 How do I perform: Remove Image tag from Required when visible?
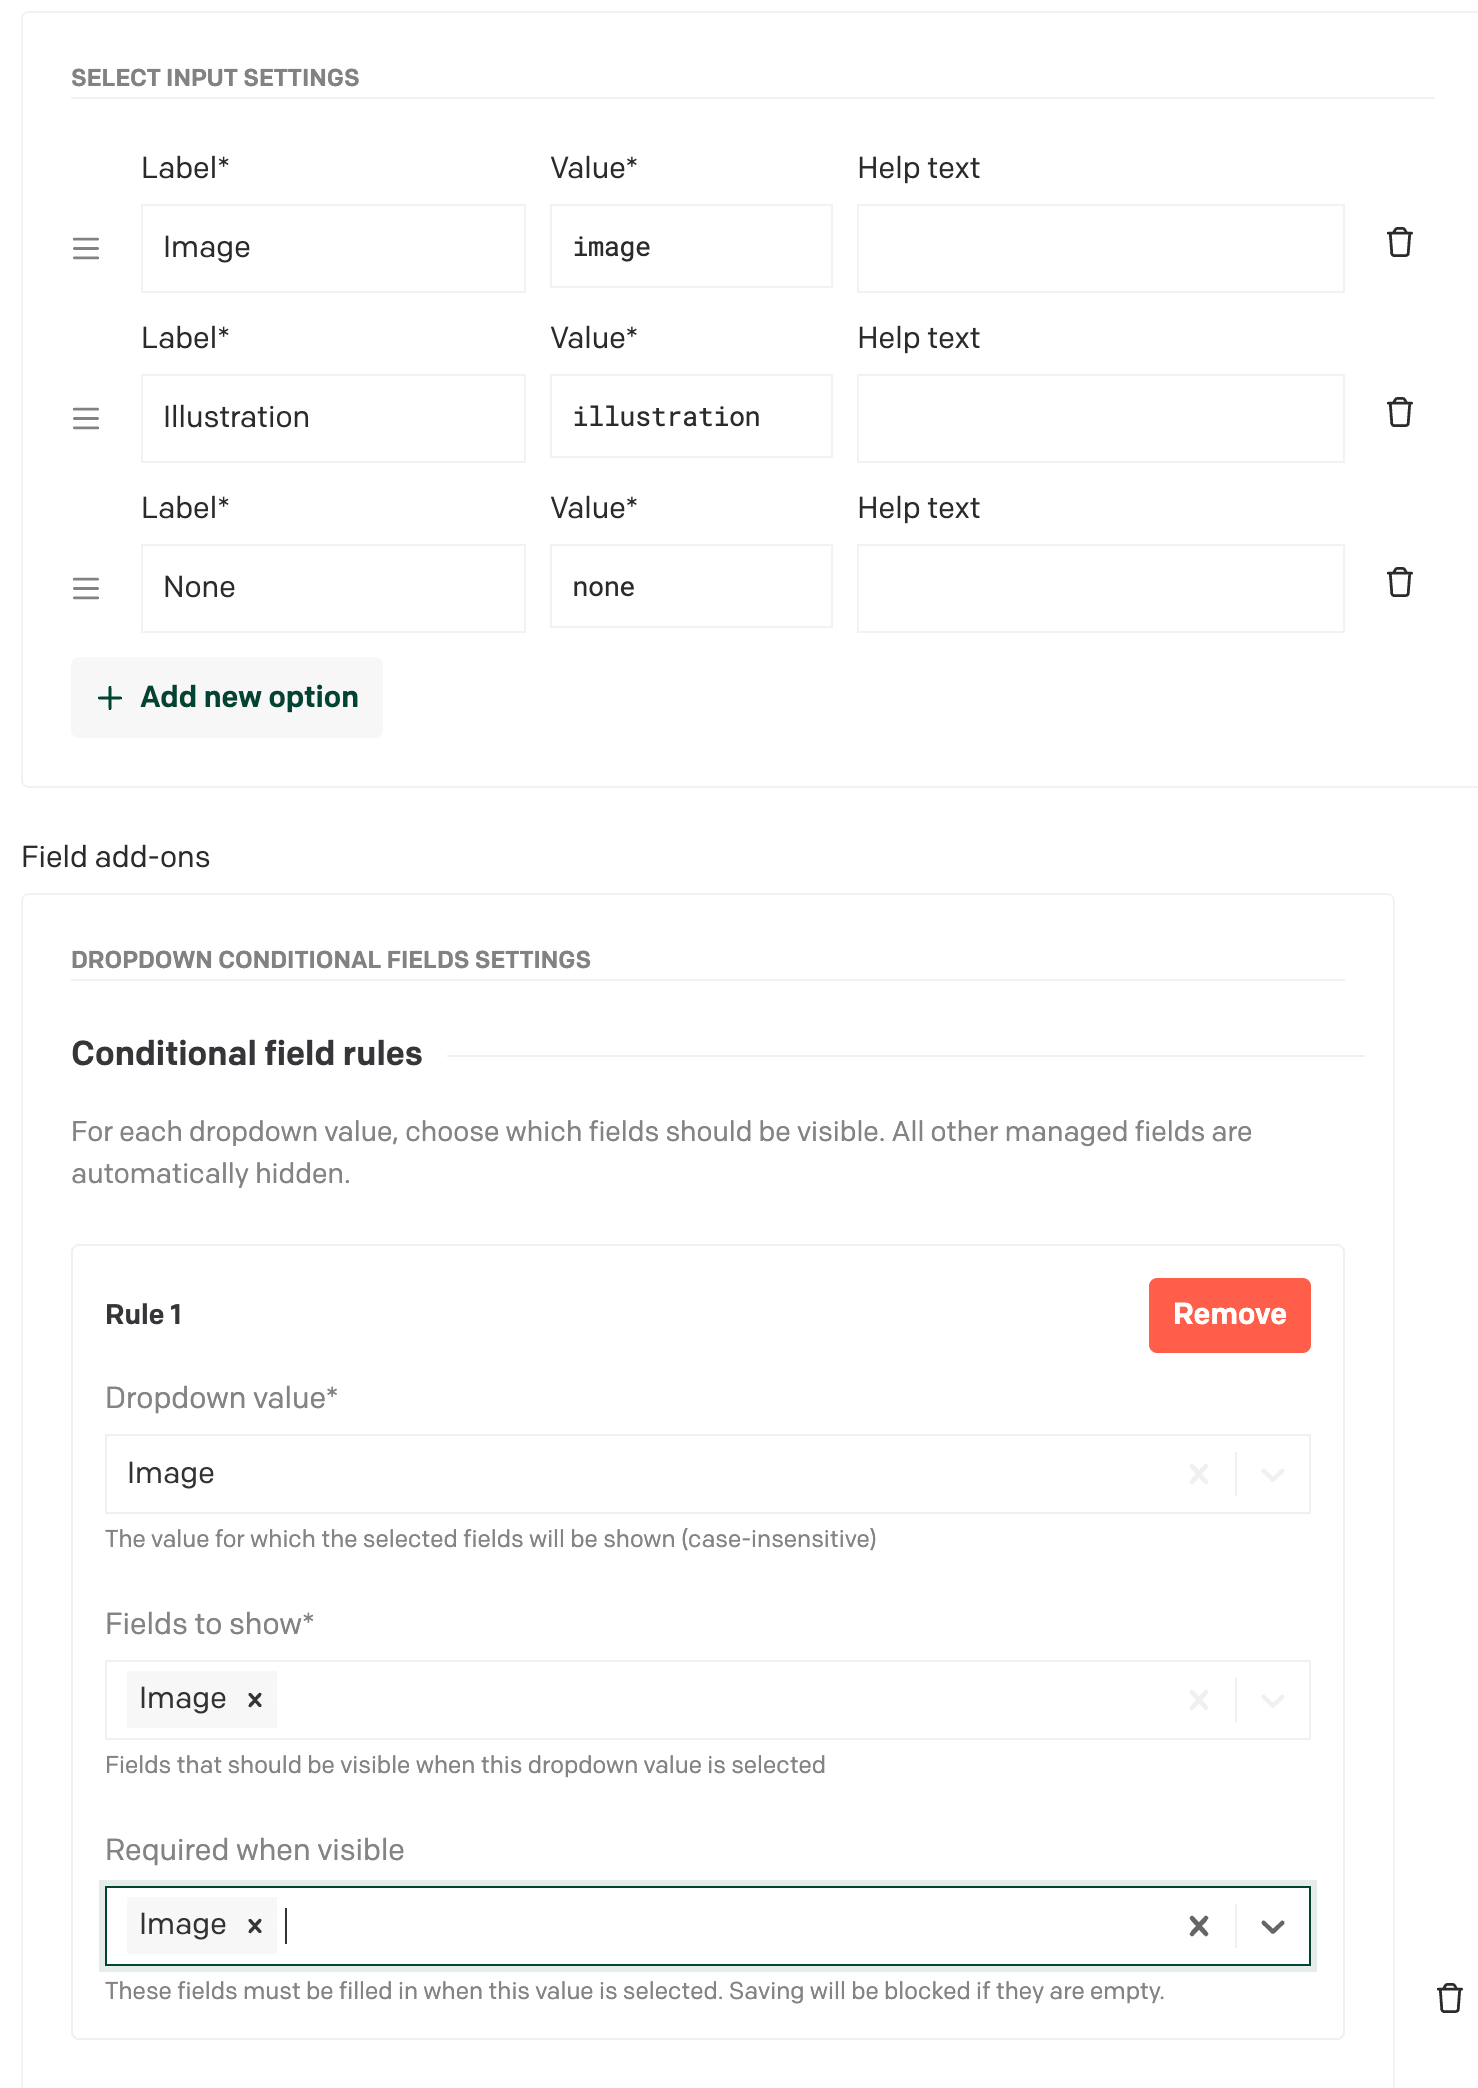255,1926
